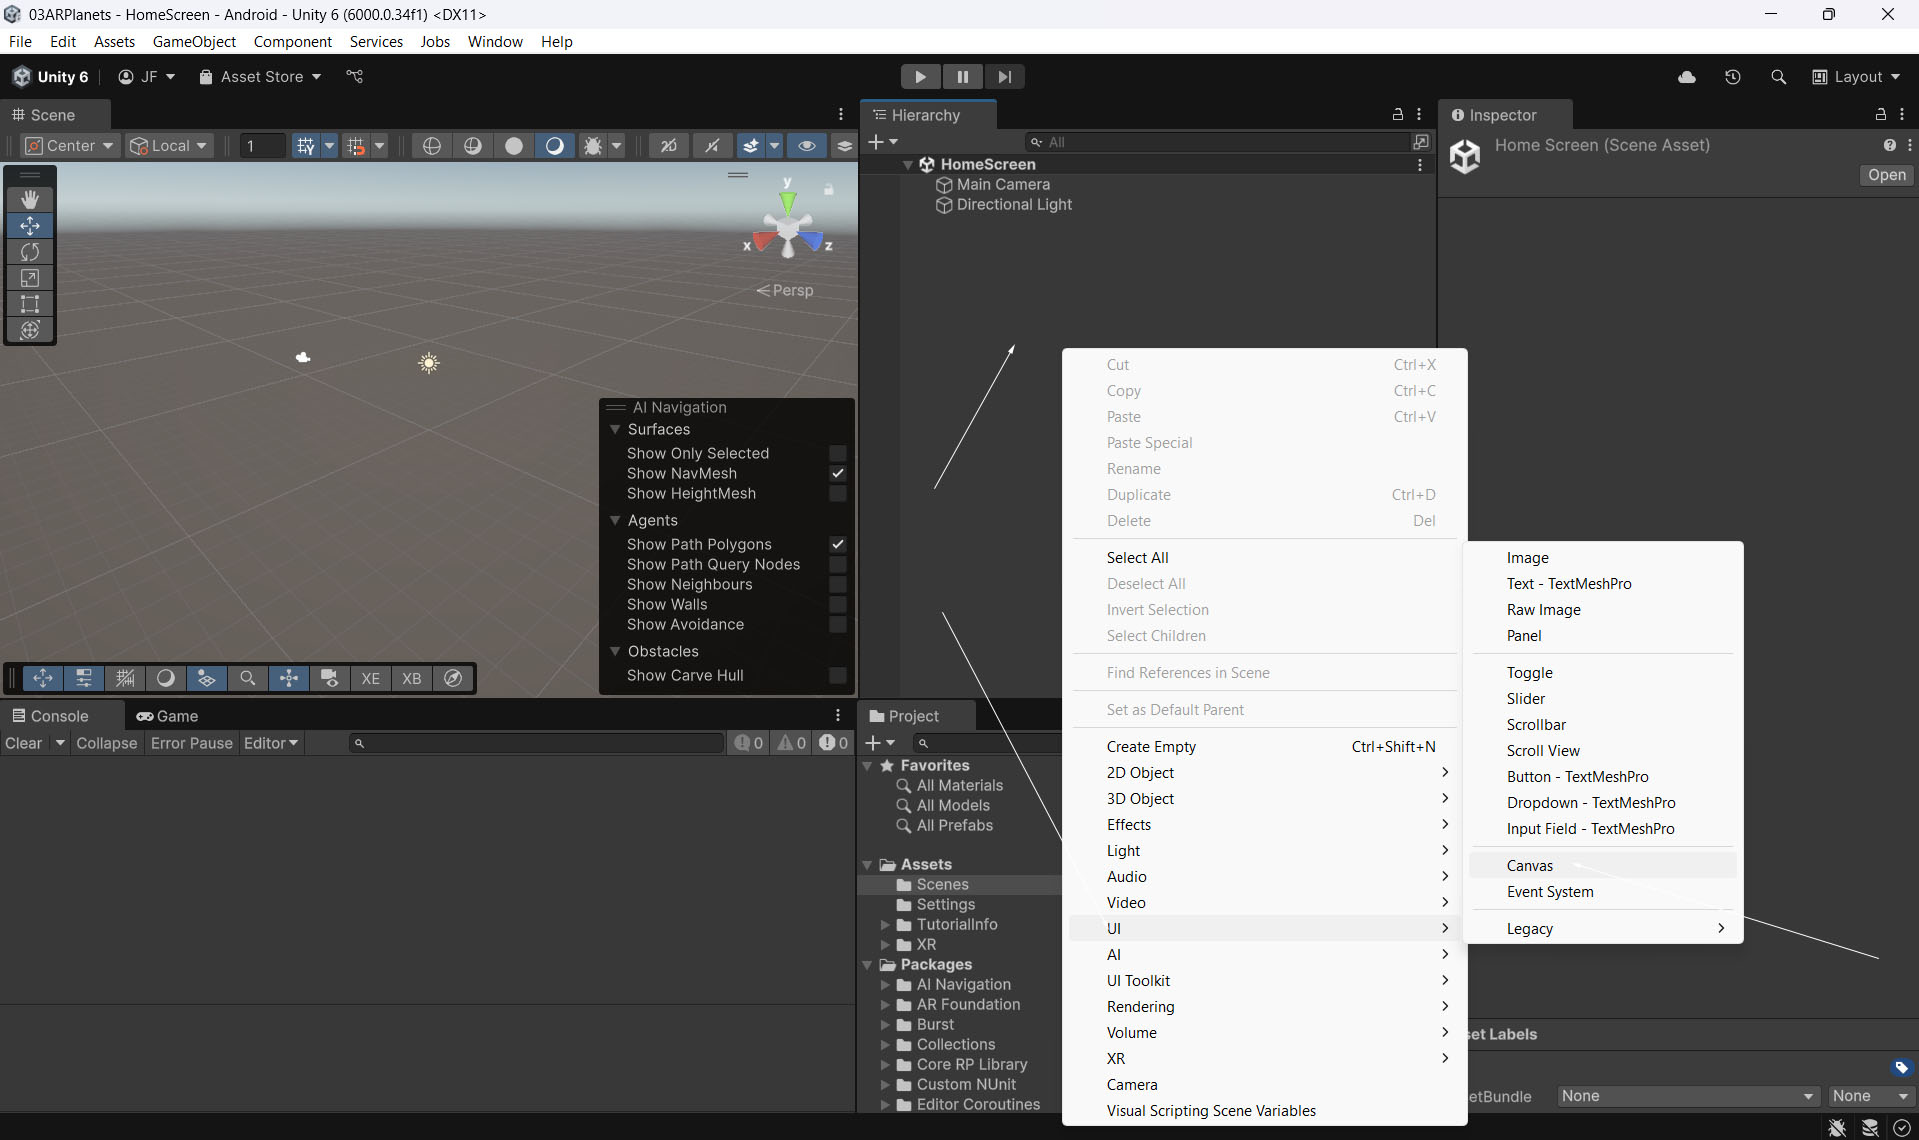
Task: Uncheck Show NavMesh checkbox
Action: (838, 474)
